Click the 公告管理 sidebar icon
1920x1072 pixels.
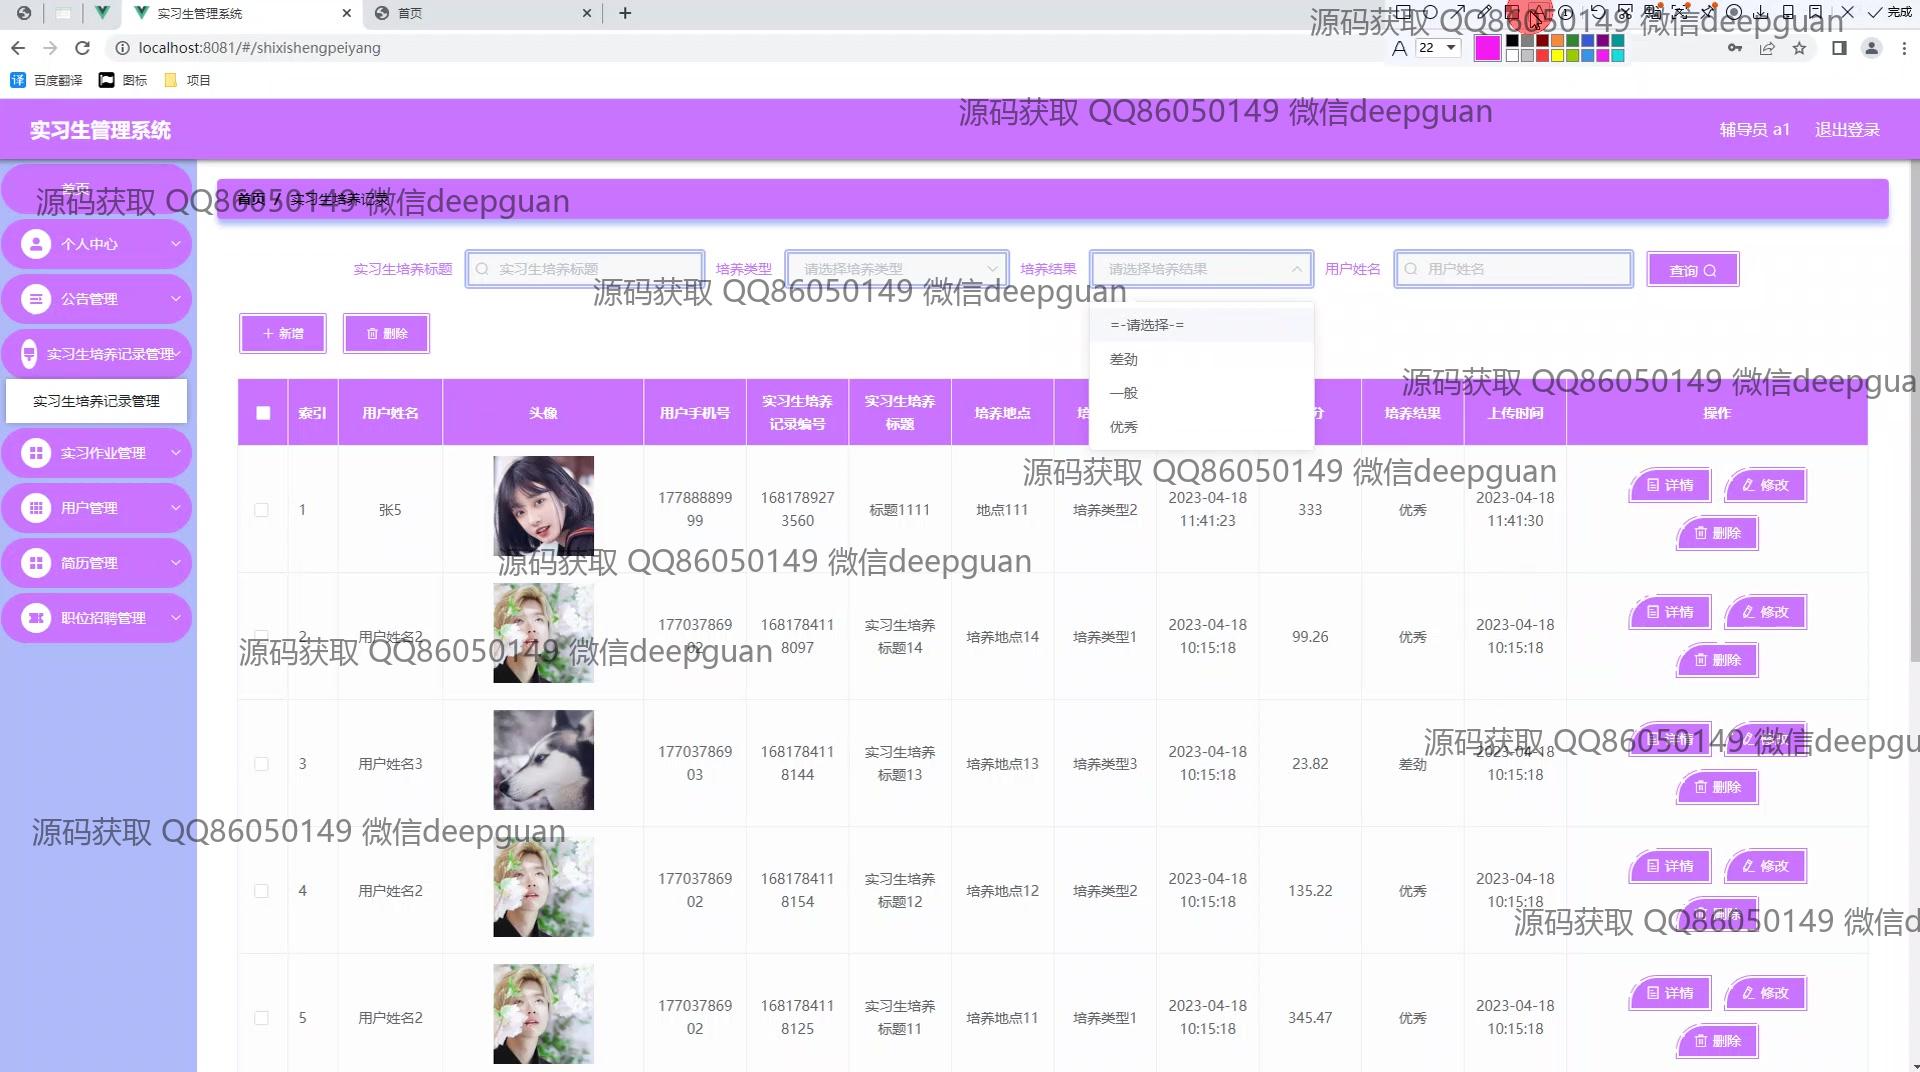click(x=36, y=299)
